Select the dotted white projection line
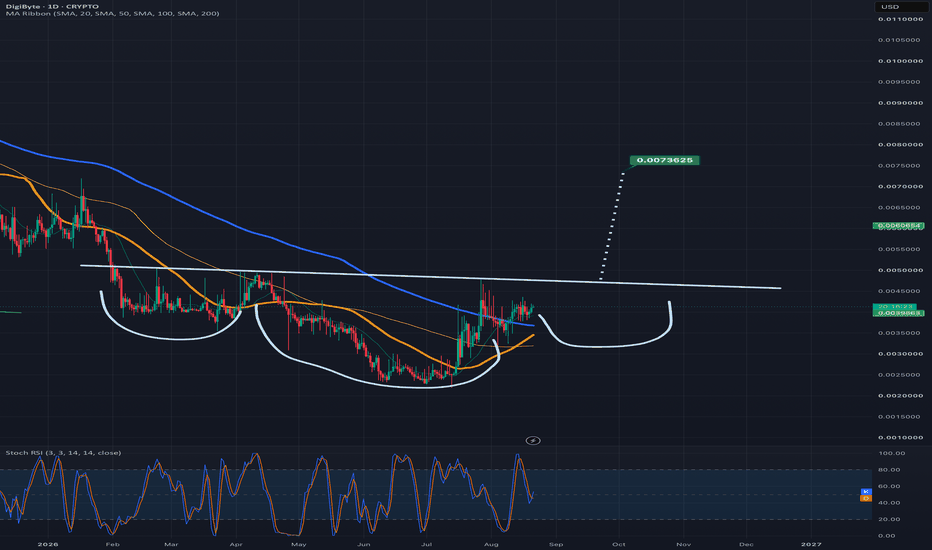 [612, 226]
